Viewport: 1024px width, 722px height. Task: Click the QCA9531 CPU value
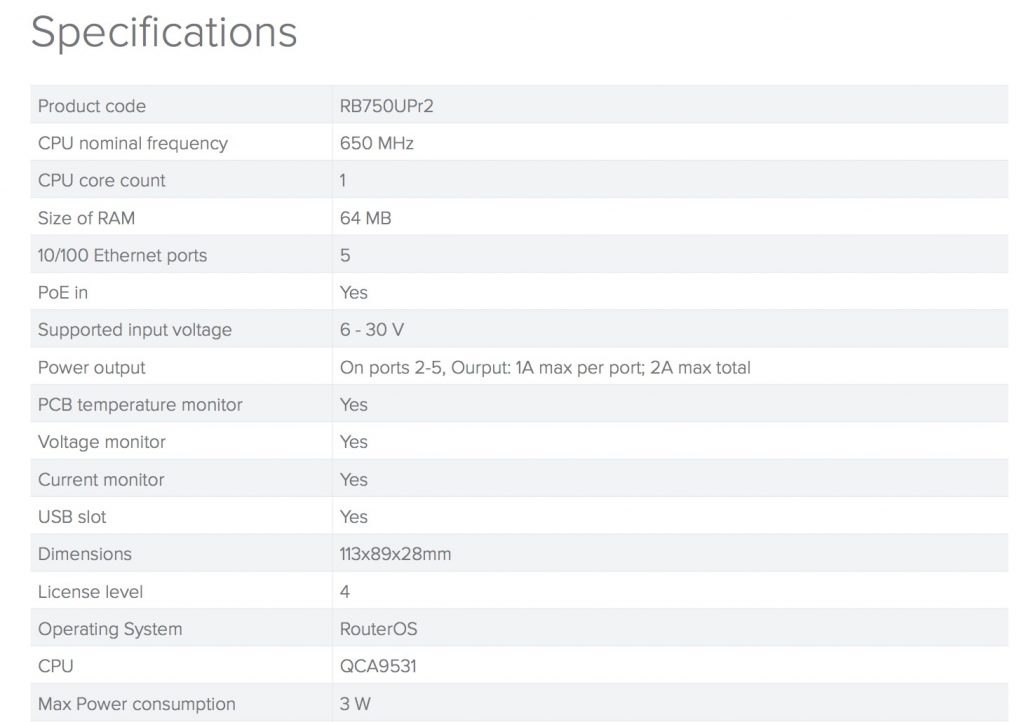coord(378,666)
